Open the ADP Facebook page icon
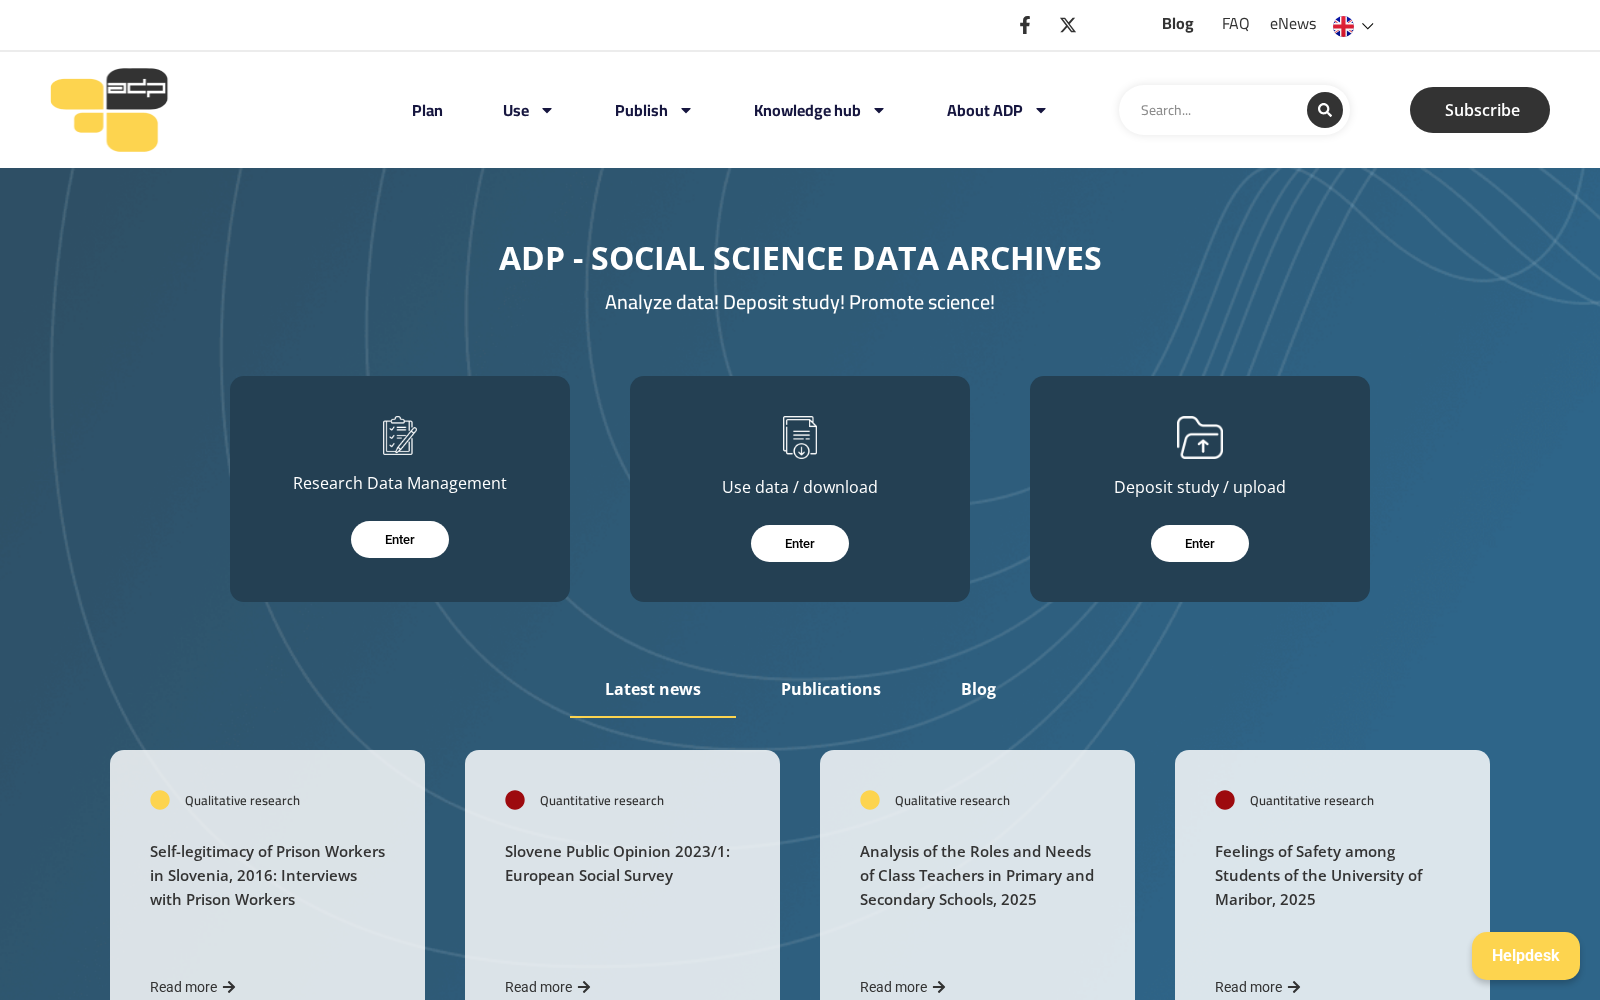The height and width of the screenshot is (1000, 1600). 1025,25
